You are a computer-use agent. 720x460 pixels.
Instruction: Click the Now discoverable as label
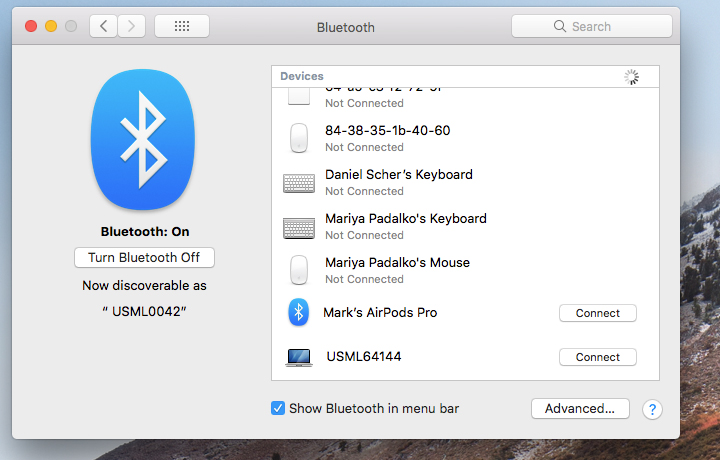[x=144, y=286]
